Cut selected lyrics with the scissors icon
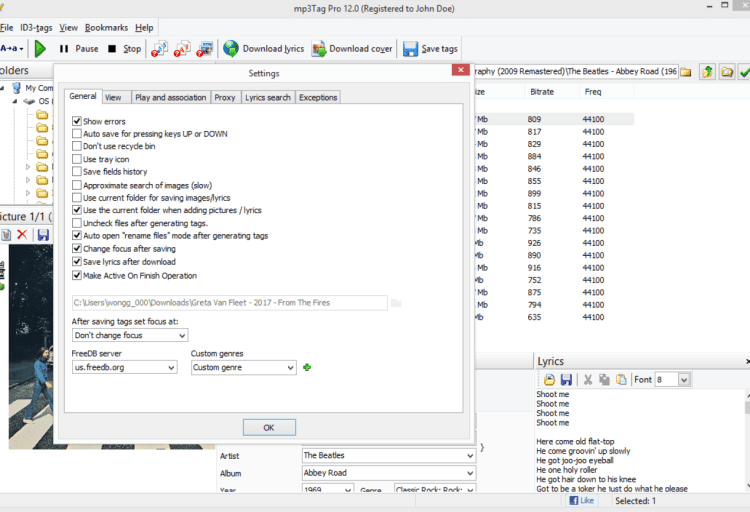Screen dimensions: 750x512 pos(588,379)
